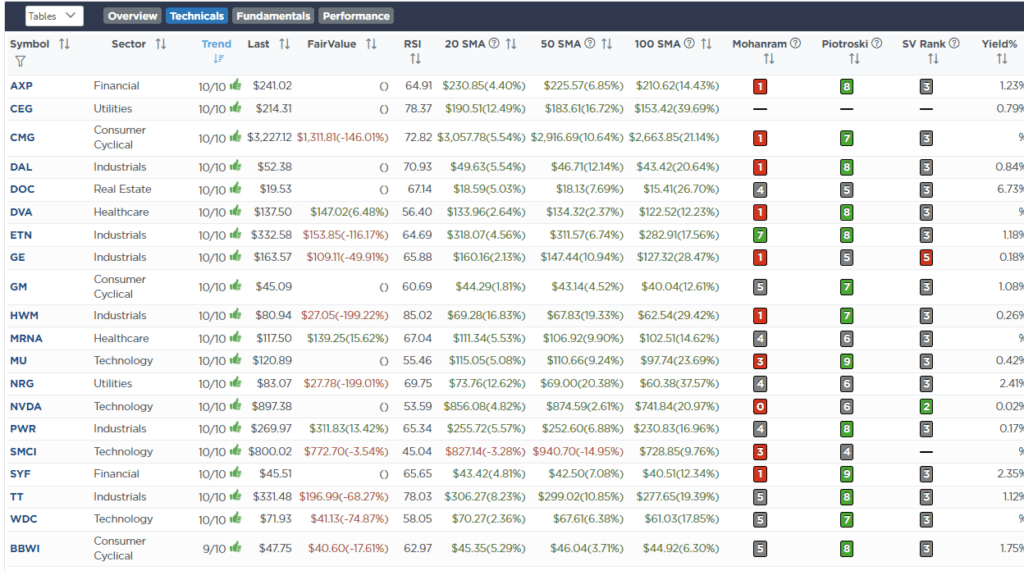Switch to the Technicals tab

[197, 16]
